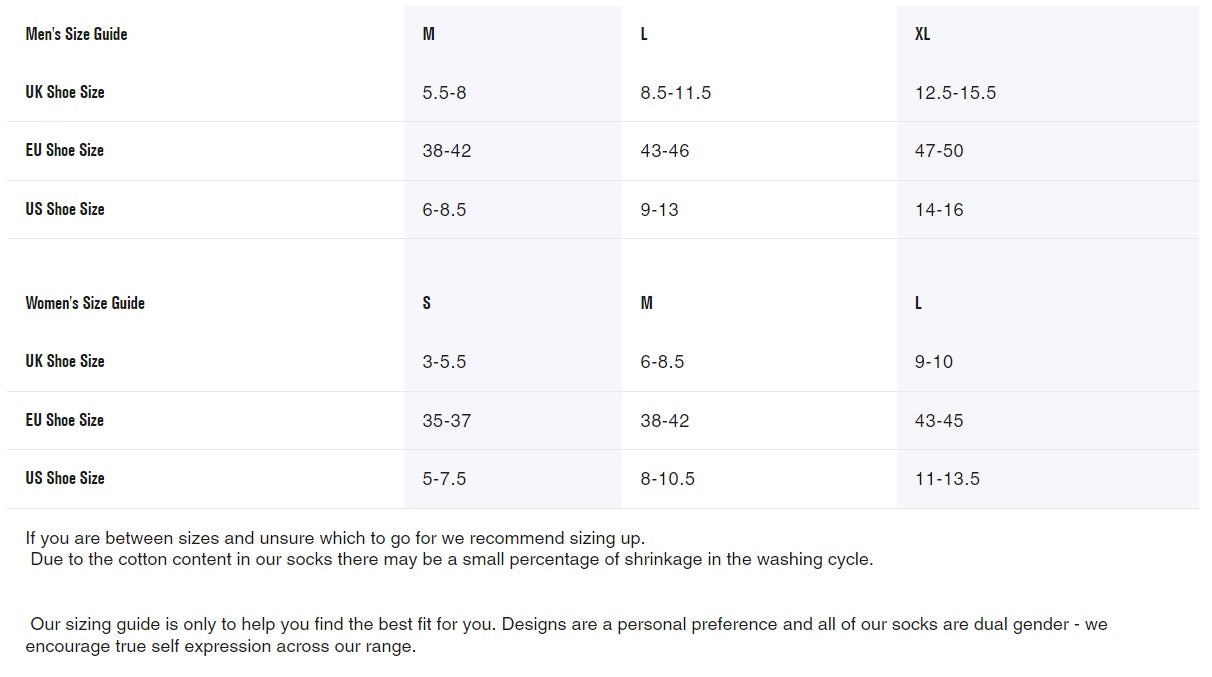
Task: Select the EU 43-45 size cell
Action: tap(939, 421)
